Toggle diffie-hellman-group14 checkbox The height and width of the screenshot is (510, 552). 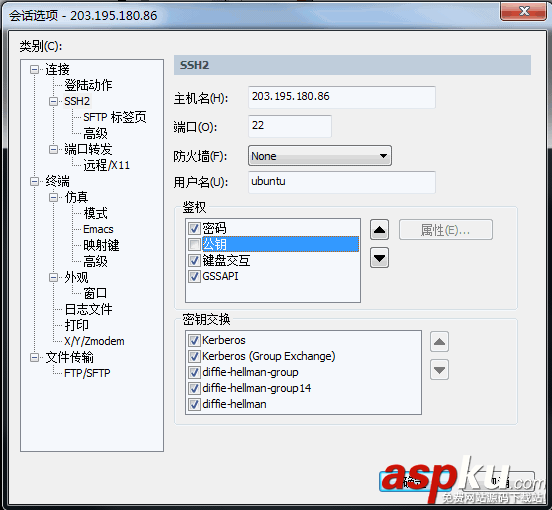point(194,388)
